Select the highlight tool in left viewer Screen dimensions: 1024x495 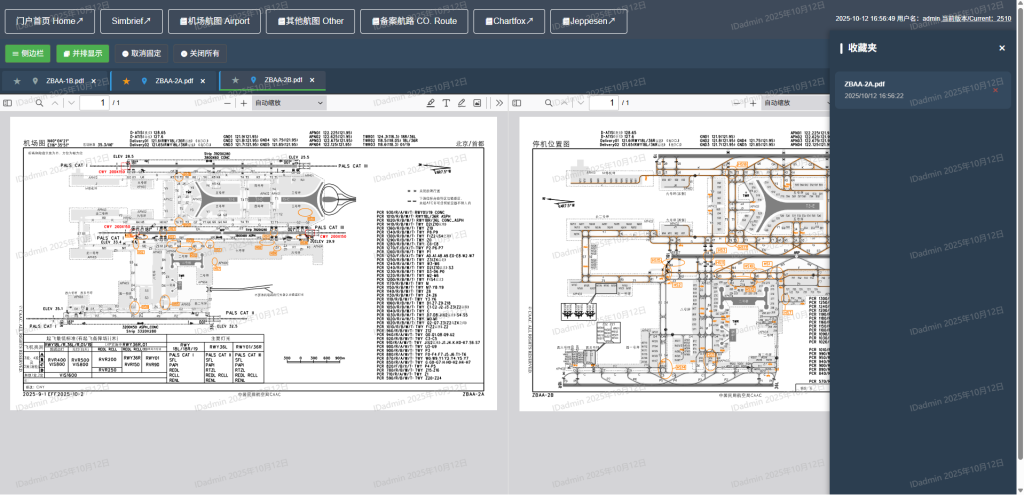tap(431, 103)
